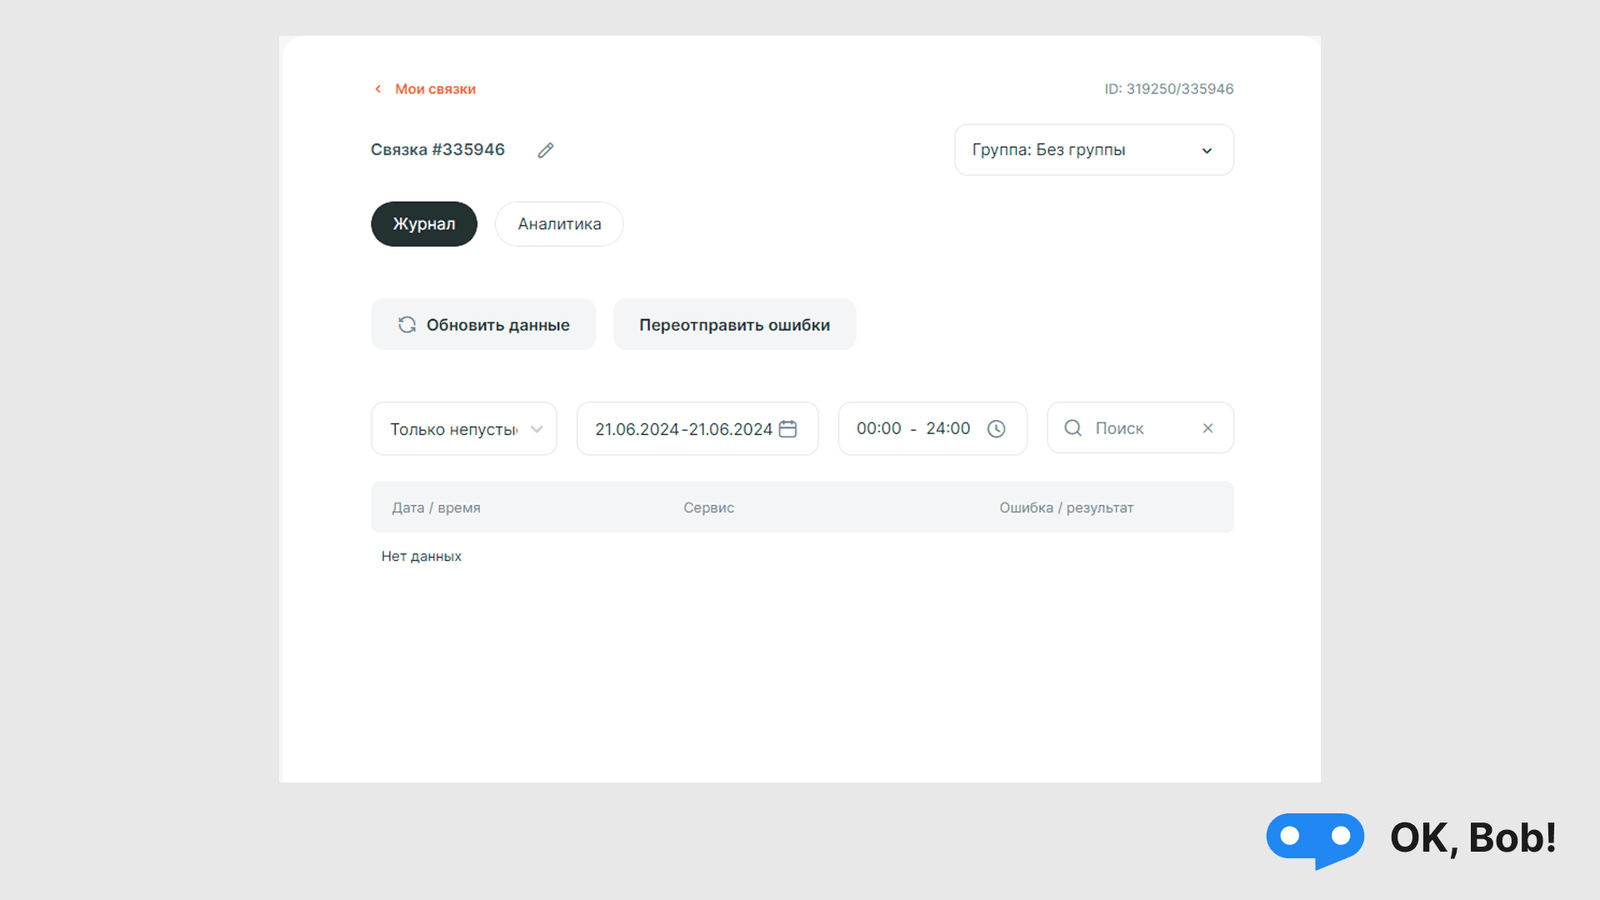
Task: Open the Группа: Без группы dropdown
Action: pos(1094,150)
